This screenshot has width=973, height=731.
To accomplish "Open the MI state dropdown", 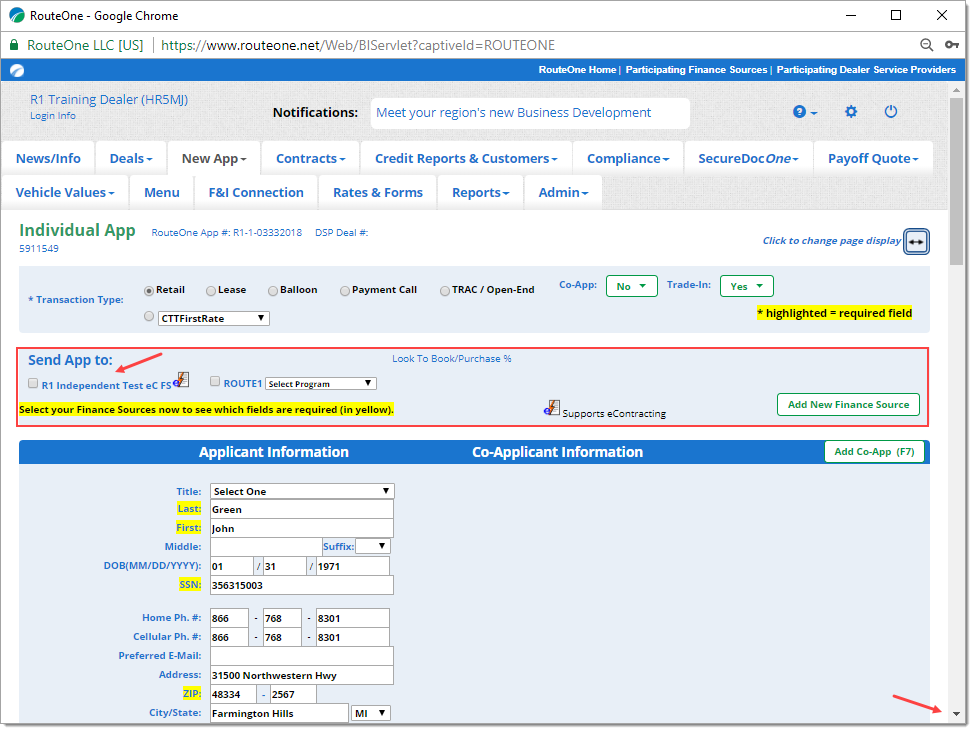I will click(x=370, y=713).
